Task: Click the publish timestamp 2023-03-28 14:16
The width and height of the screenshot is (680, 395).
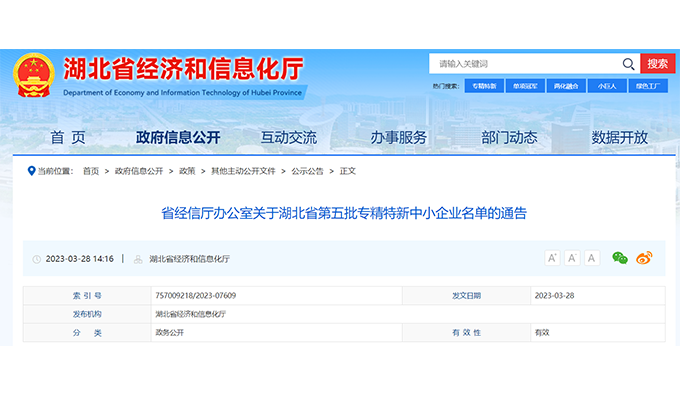Action: tap(80, 259)
